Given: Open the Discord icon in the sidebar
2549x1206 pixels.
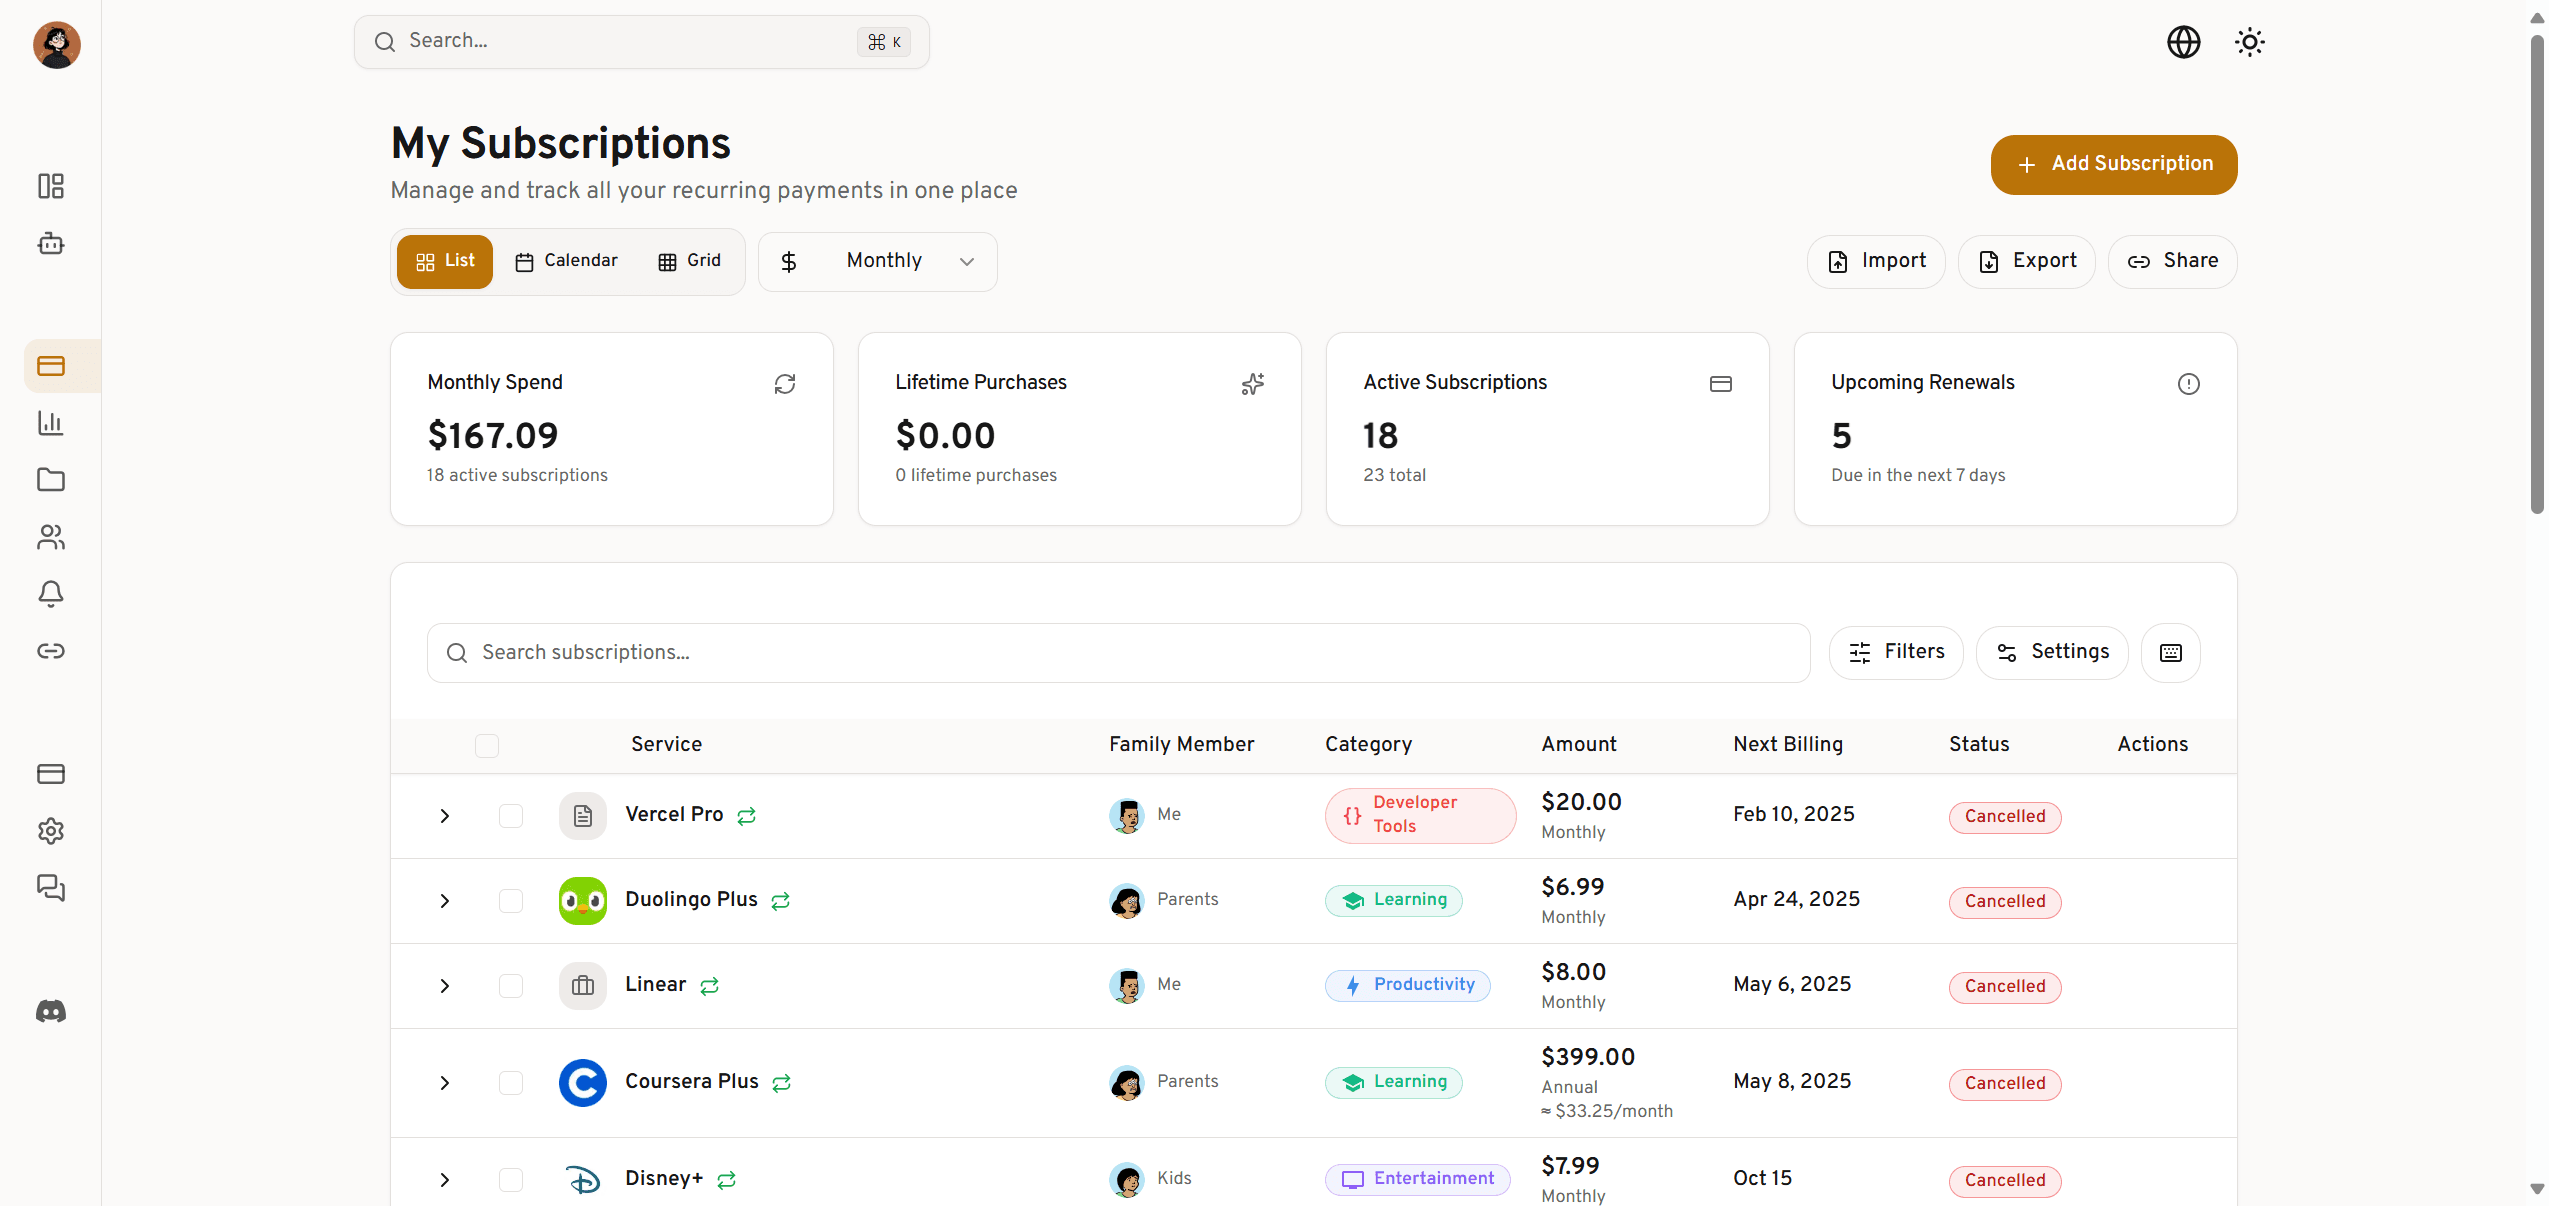Looking at the screenshot, I should 50,1011.
